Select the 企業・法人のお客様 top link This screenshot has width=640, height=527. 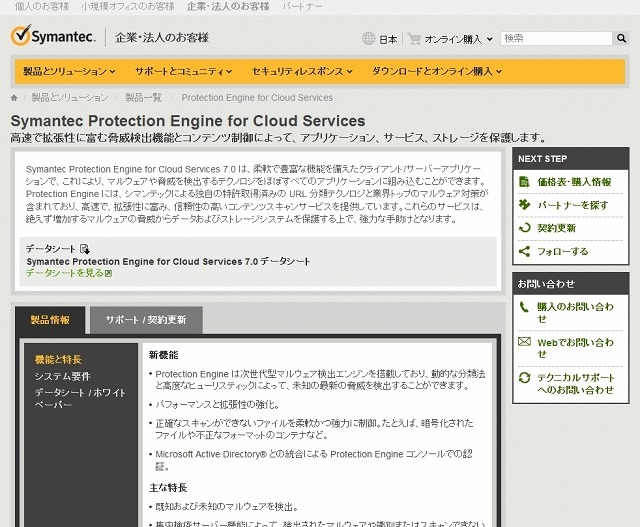(228, 7)
